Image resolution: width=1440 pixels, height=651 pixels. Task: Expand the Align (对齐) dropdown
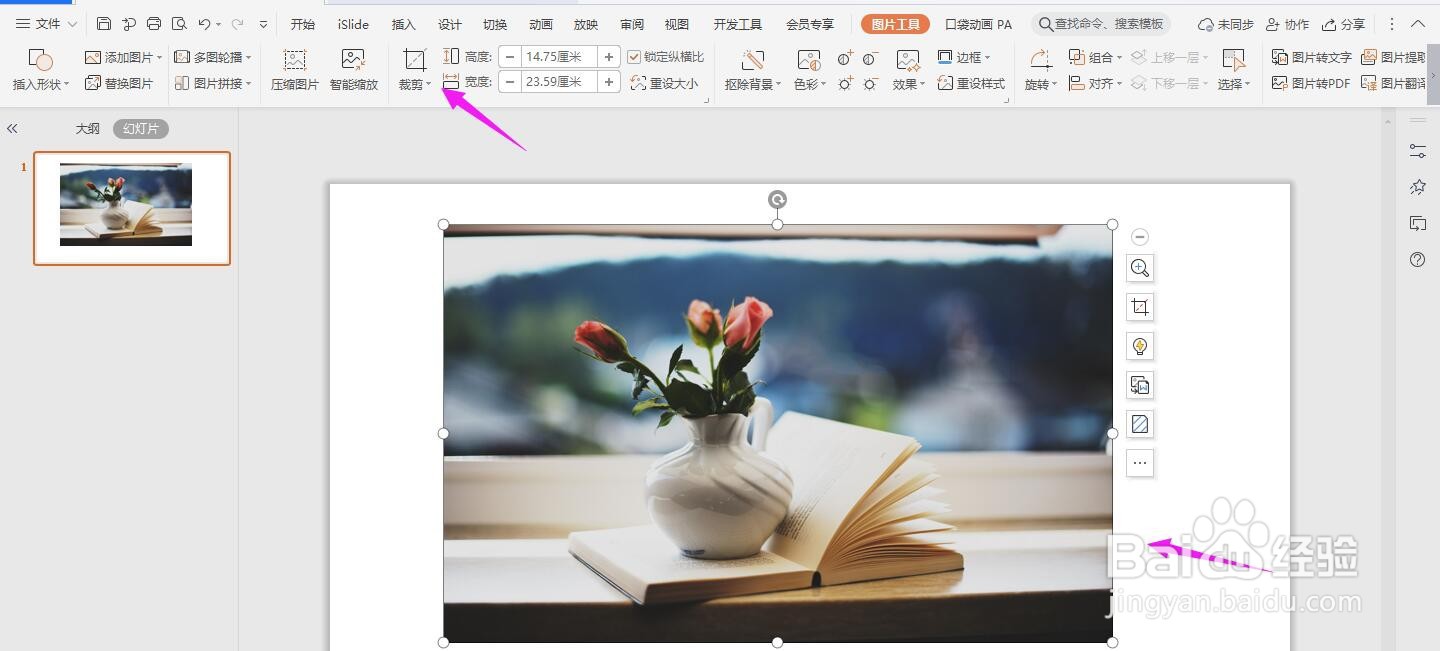pyautogui.click(x=1119, y=84)
